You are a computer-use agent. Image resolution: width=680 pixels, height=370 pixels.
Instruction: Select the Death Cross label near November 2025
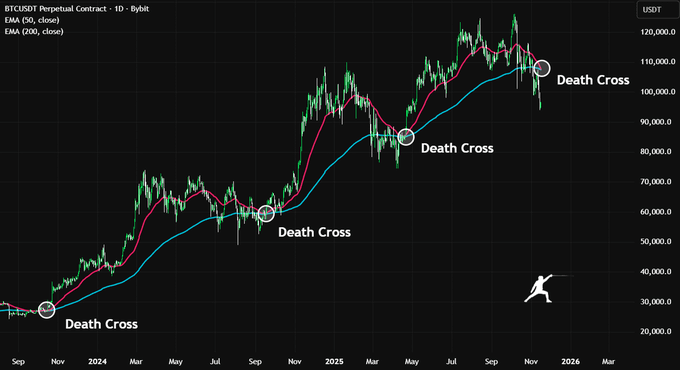pos(593,80)
